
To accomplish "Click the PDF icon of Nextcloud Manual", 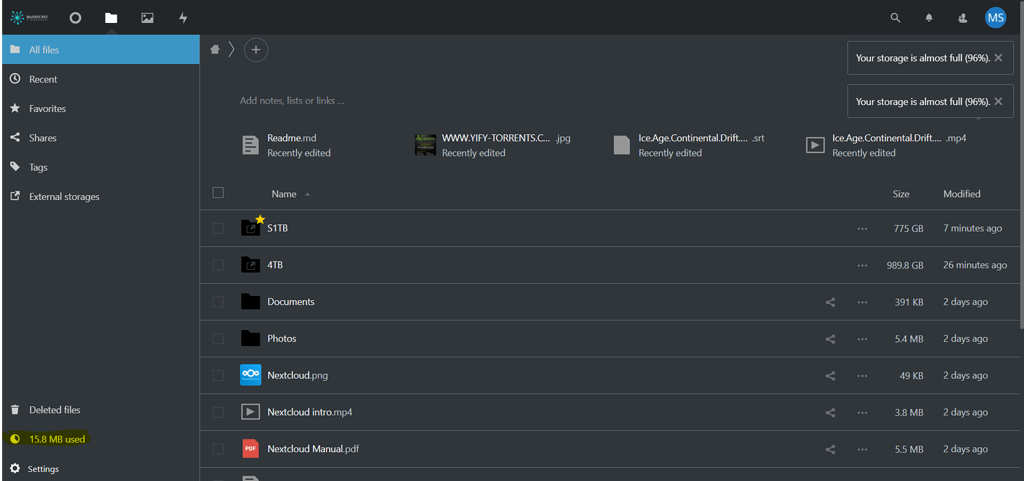I will click(x=250, y=449).
